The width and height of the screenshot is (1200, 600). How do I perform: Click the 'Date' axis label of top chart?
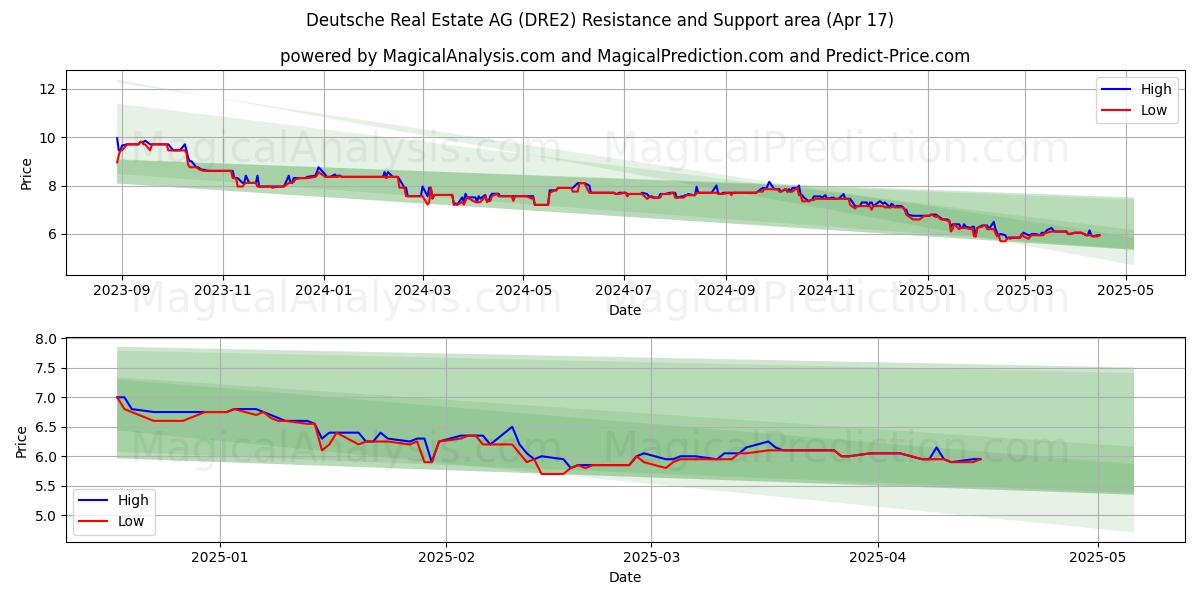point(625,311)
